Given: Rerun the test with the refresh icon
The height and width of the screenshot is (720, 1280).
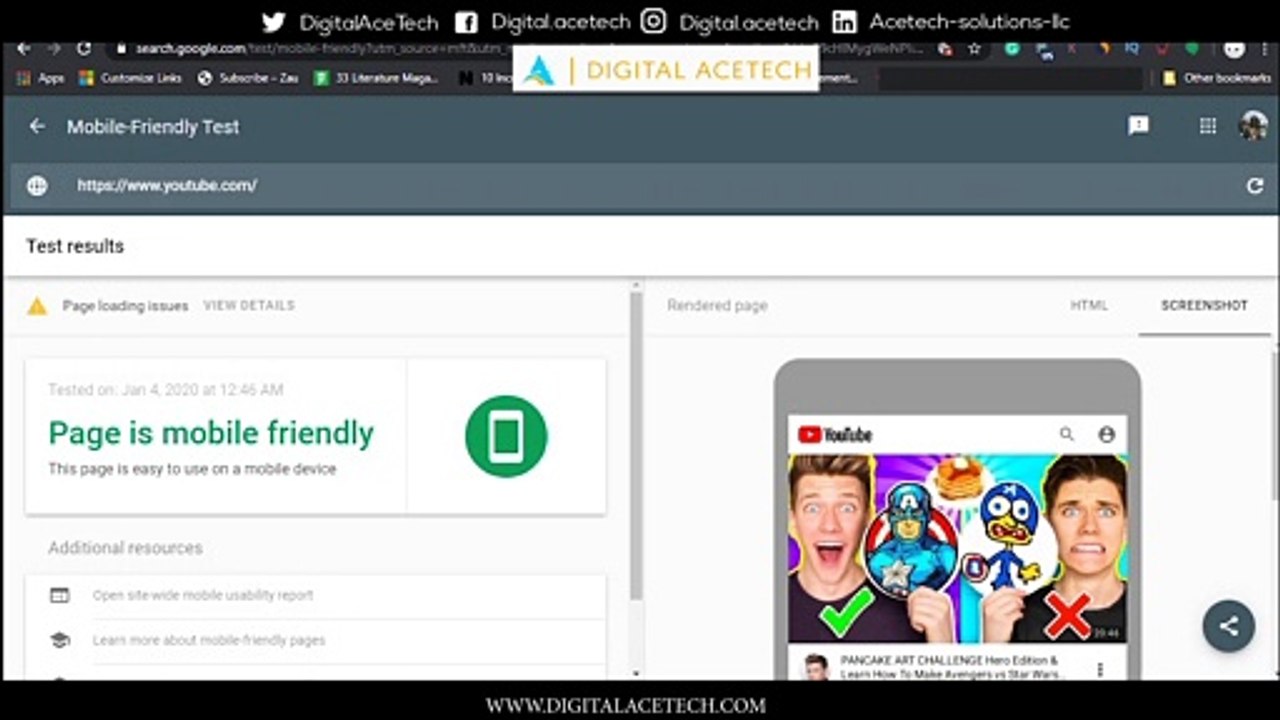Looking at the screenshot, I should click(x=1255, y=185).
